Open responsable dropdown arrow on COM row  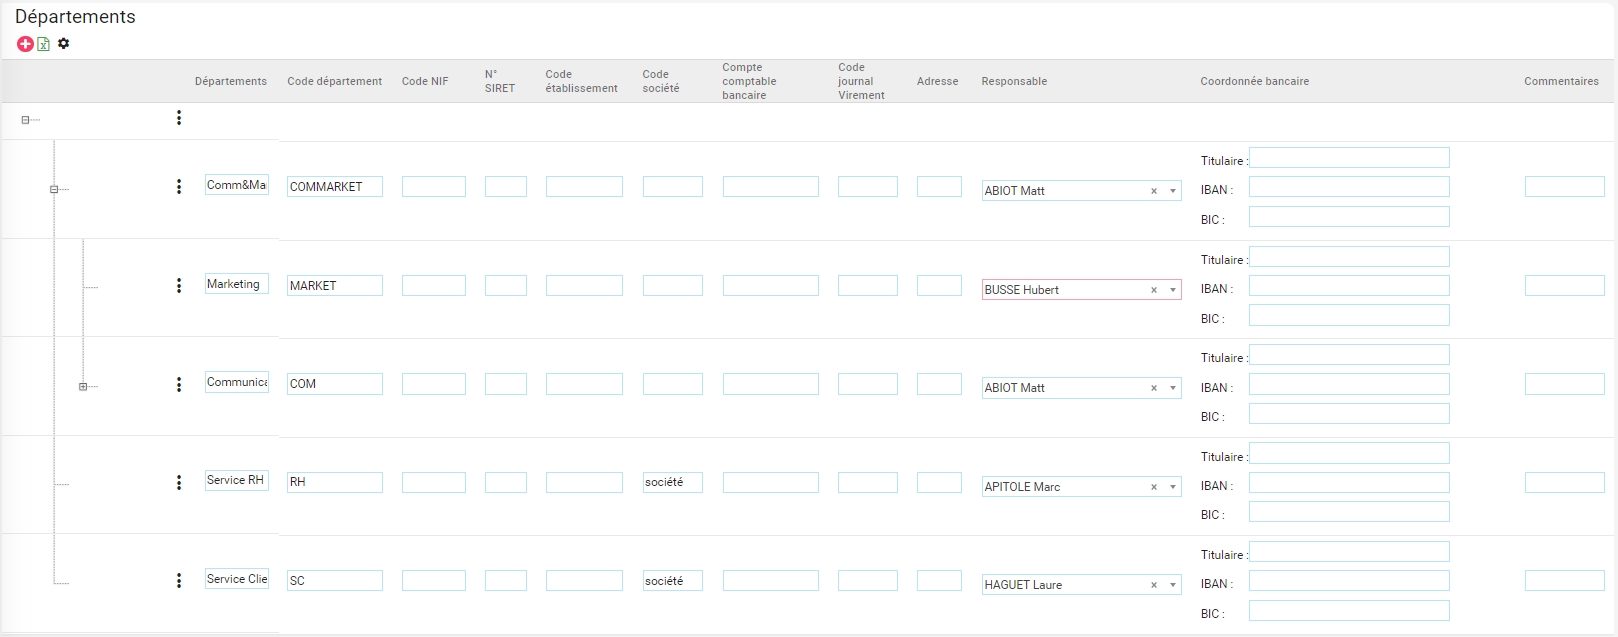(1173, 388)
